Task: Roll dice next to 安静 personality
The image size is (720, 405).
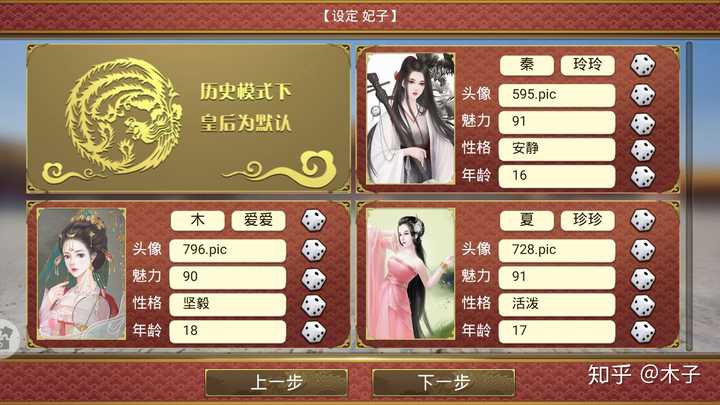Action: click(642, 149)
